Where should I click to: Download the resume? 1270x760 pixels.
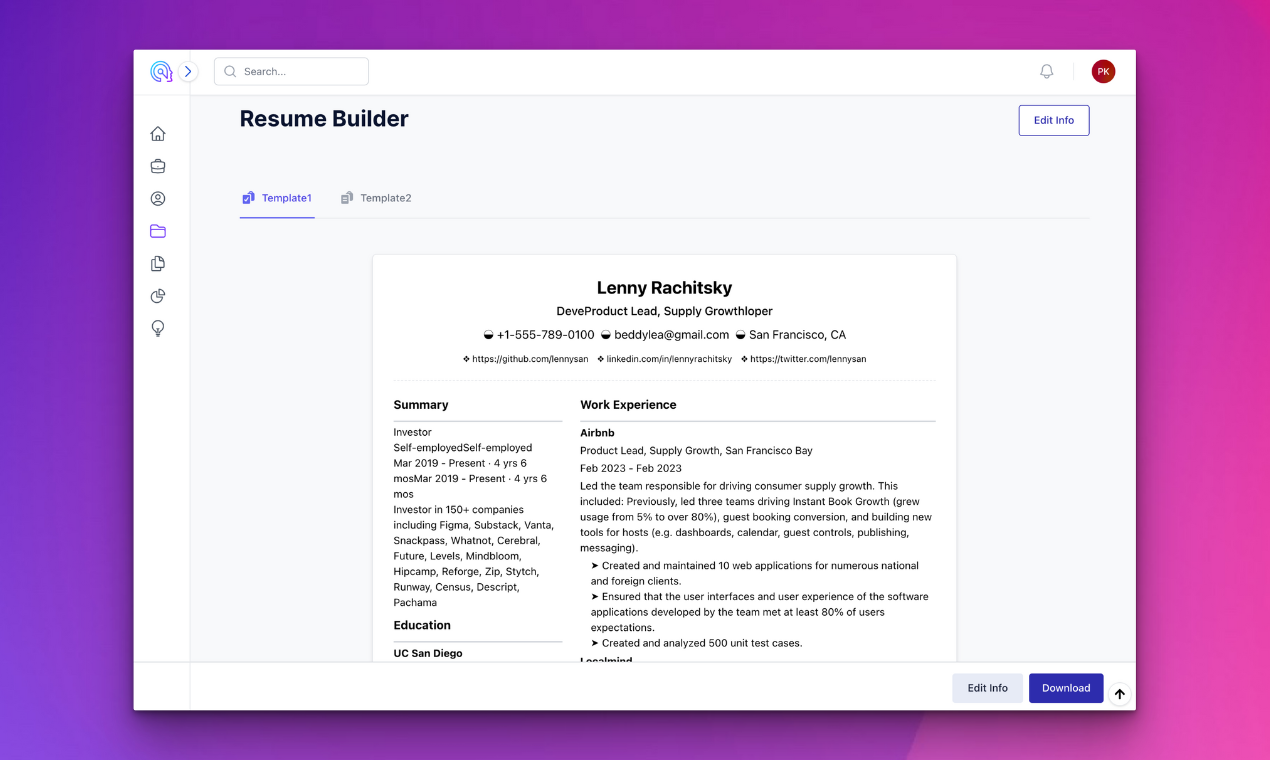point(1066,688)
